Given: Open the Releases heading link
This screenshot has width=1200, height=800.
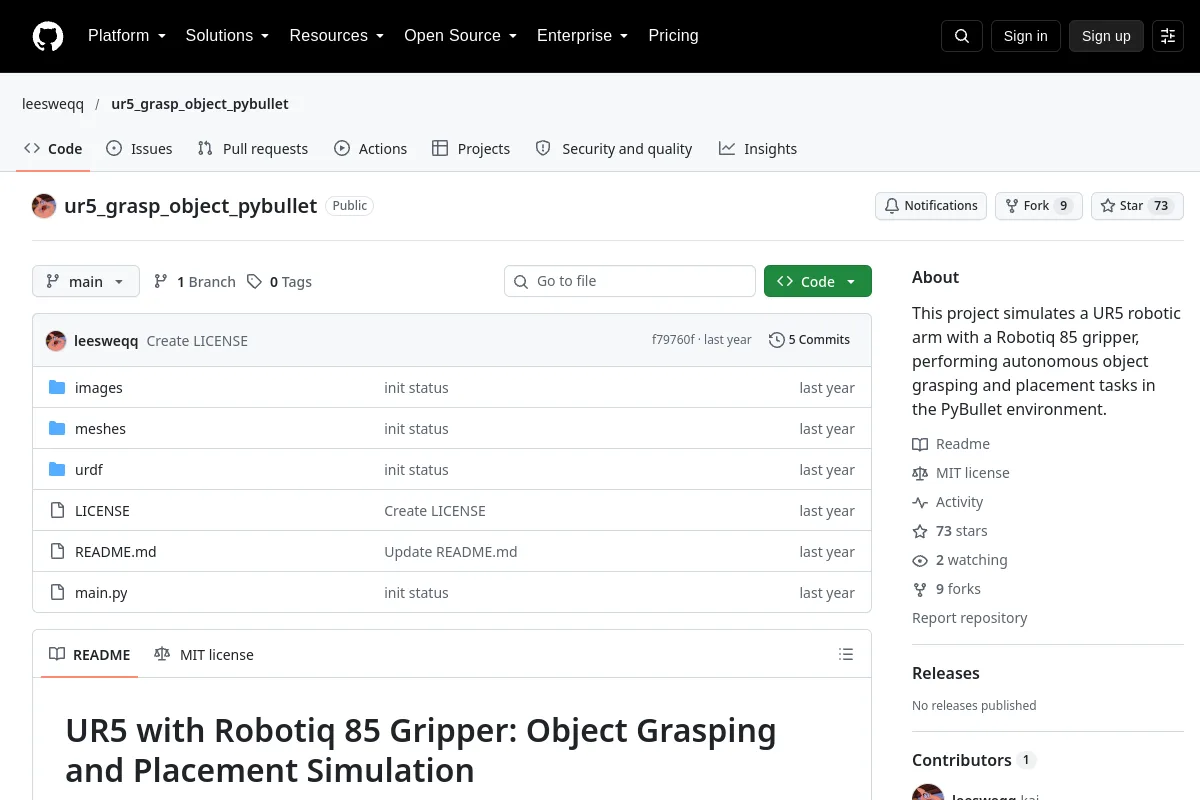Looking at the screenshot, I should [x=946, y=673].
